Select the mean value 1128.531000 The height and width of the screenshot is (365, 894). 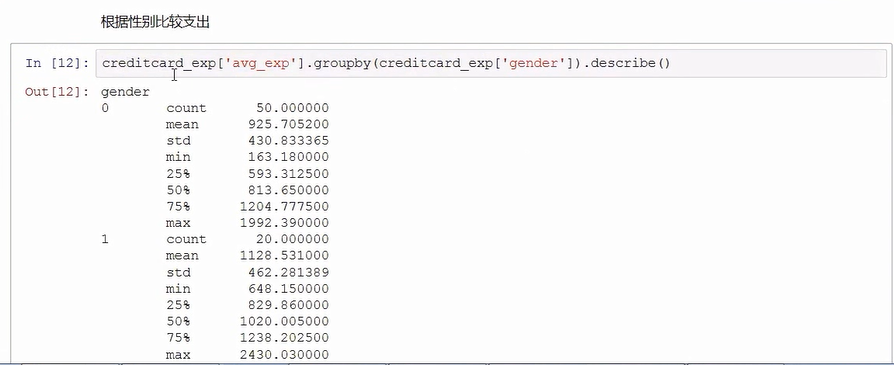286,256
